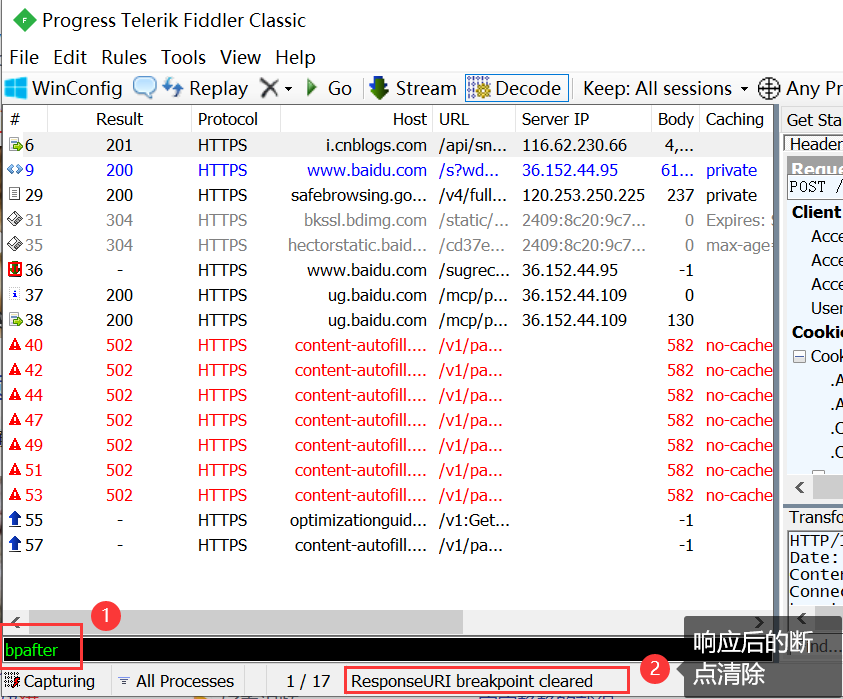The width and height of the screenshot is (843, 699).
Task: Open the Help menu
Action: click(295, 57)
